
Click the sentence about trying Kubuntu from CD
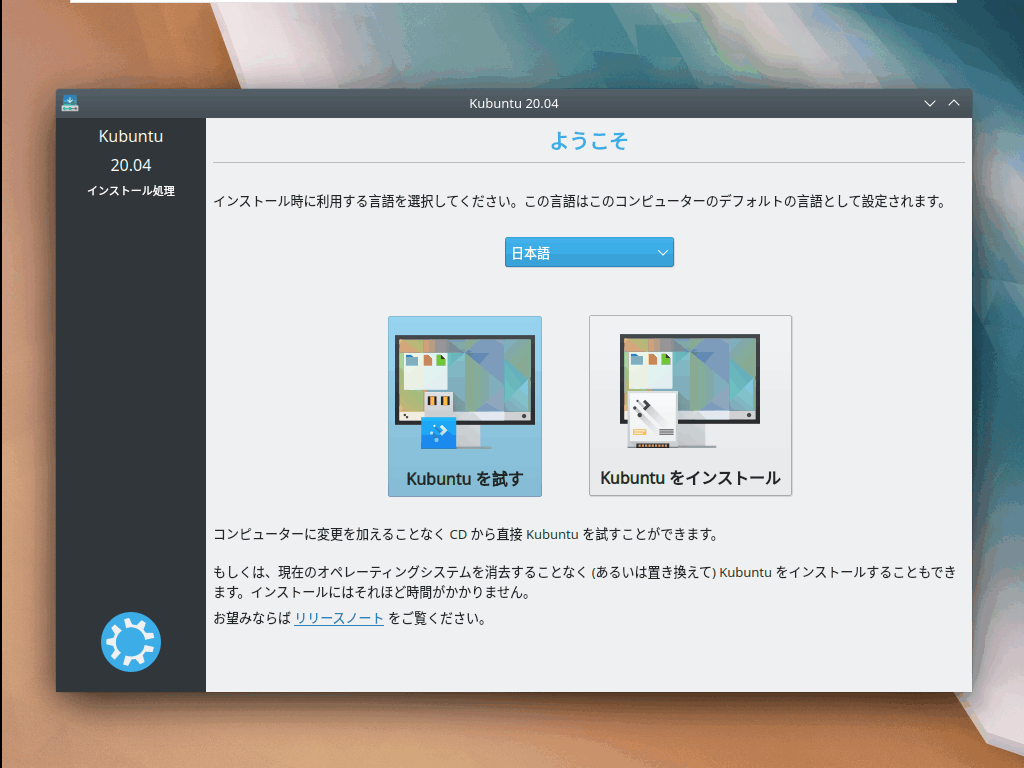pyautogui.click(x=466, y=534)
